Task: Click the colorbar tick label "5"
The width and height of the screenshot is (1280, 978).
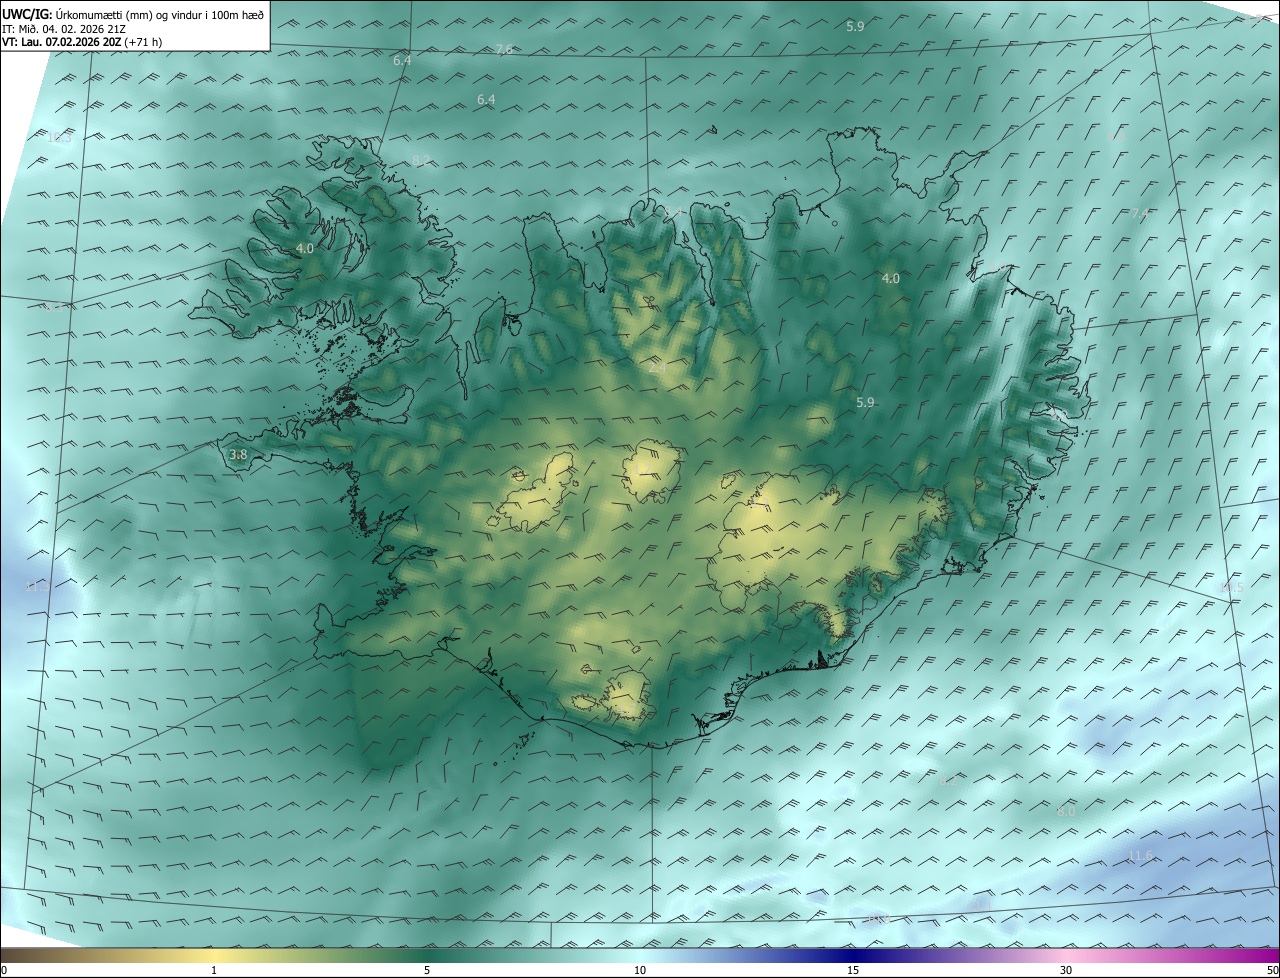Action: click(x=427, y=970)
